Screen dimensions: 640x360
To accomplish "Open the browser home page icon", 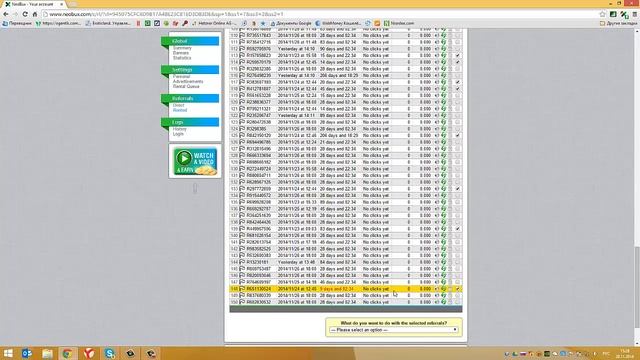I will tap(35, 14).
